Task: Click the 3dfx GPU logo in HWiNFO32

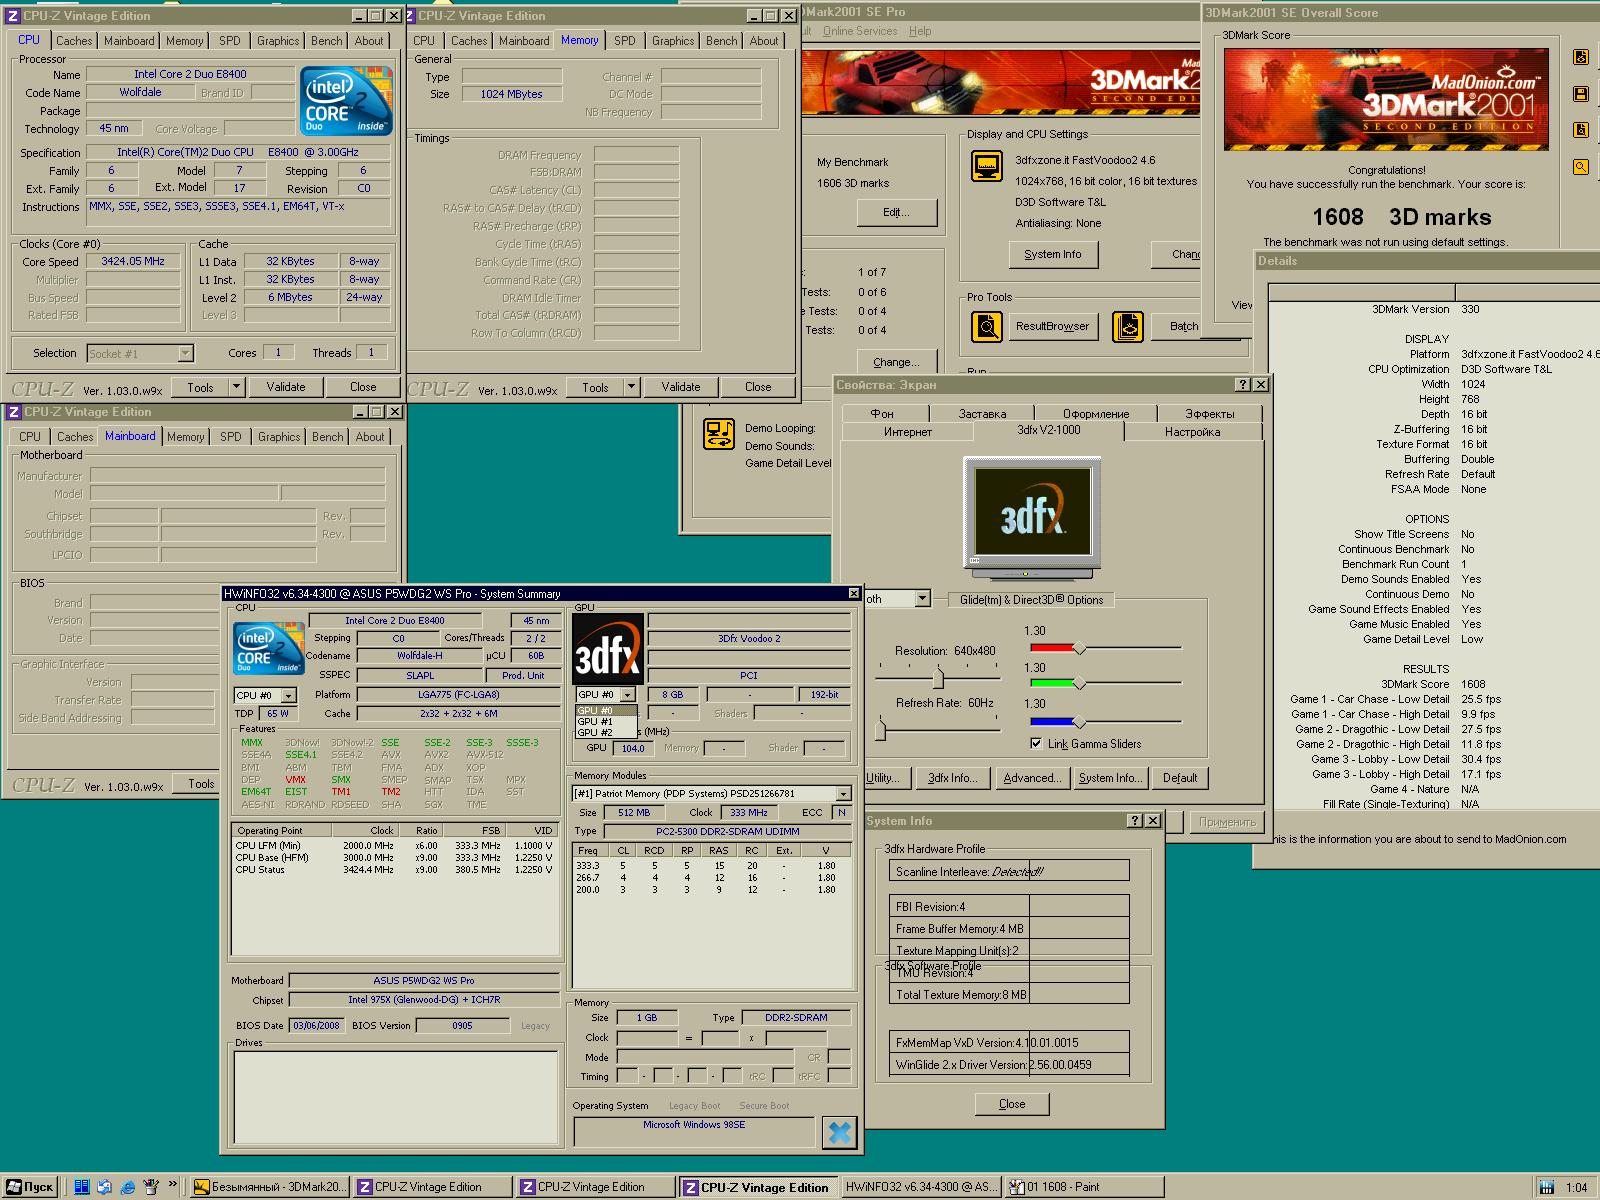Action: point(607,647)
